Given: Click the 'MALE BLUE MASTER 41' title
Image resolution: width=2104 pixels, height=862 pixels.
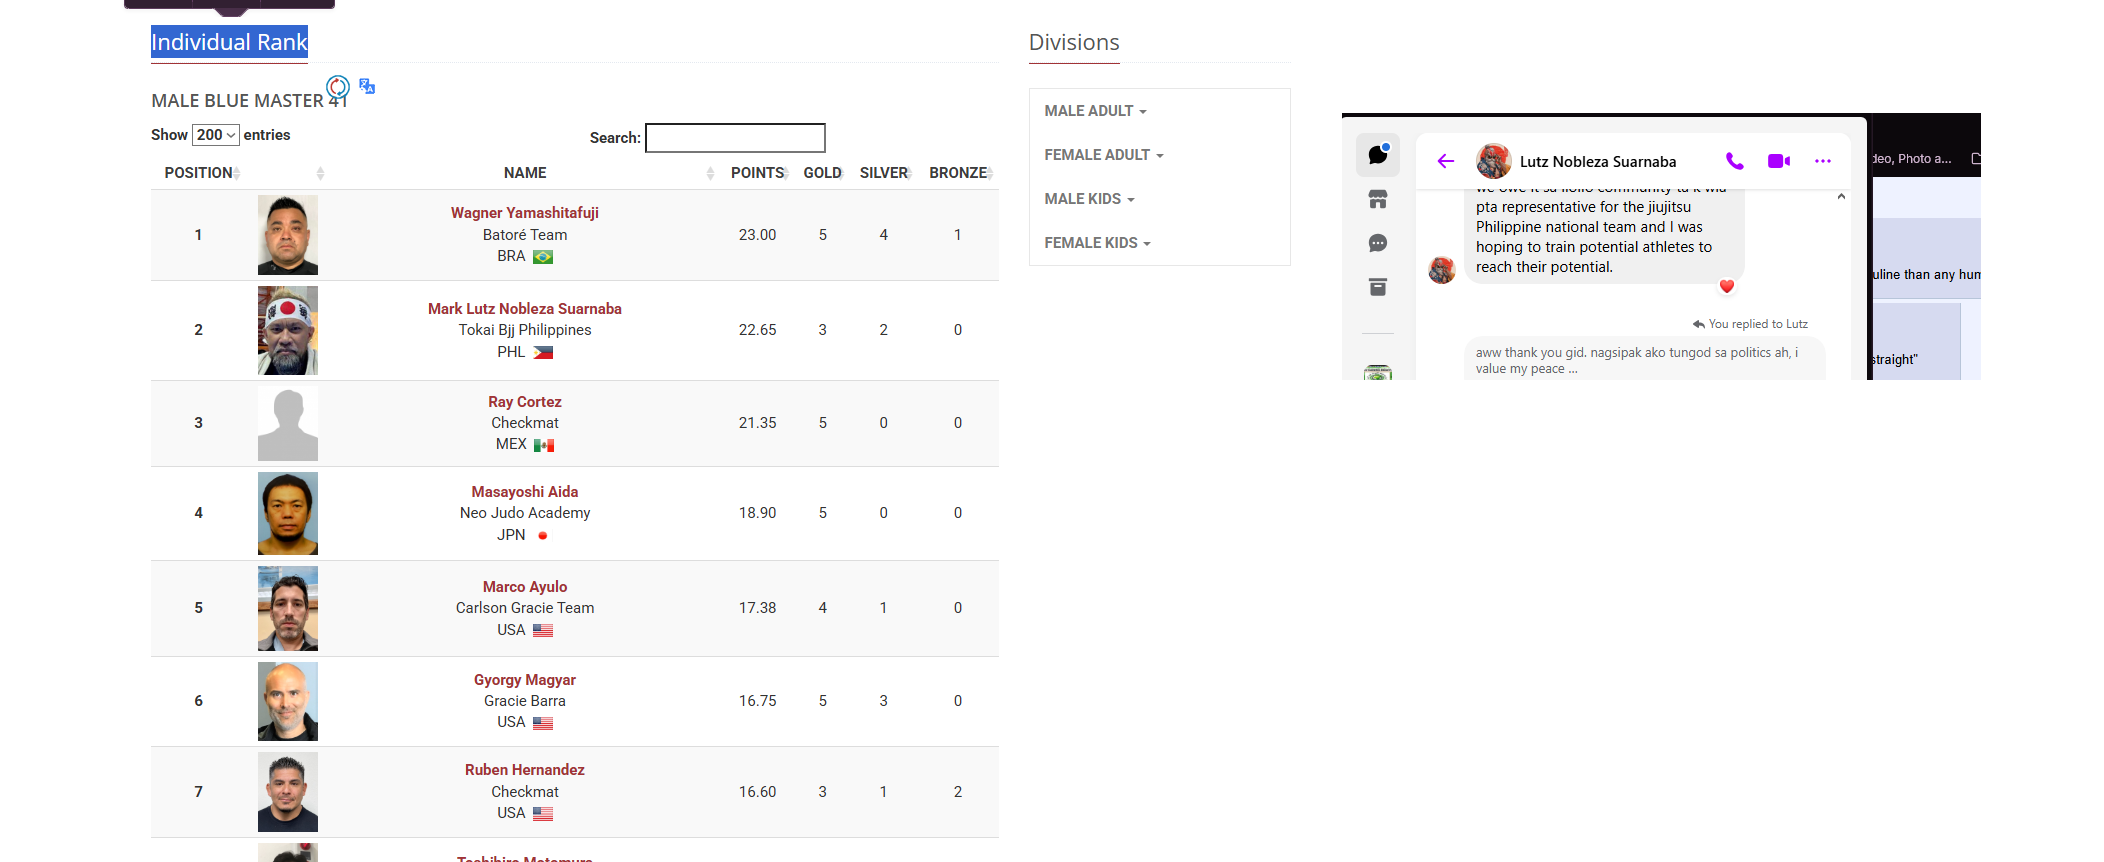Looking at the screenshot, I should (x=249, y=101).
